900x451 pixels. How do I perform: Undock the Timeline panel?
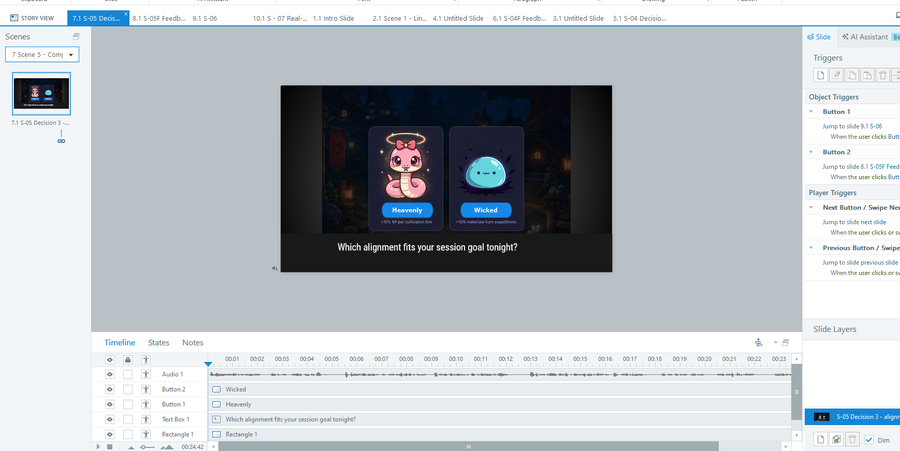click(x=785, y=343)
